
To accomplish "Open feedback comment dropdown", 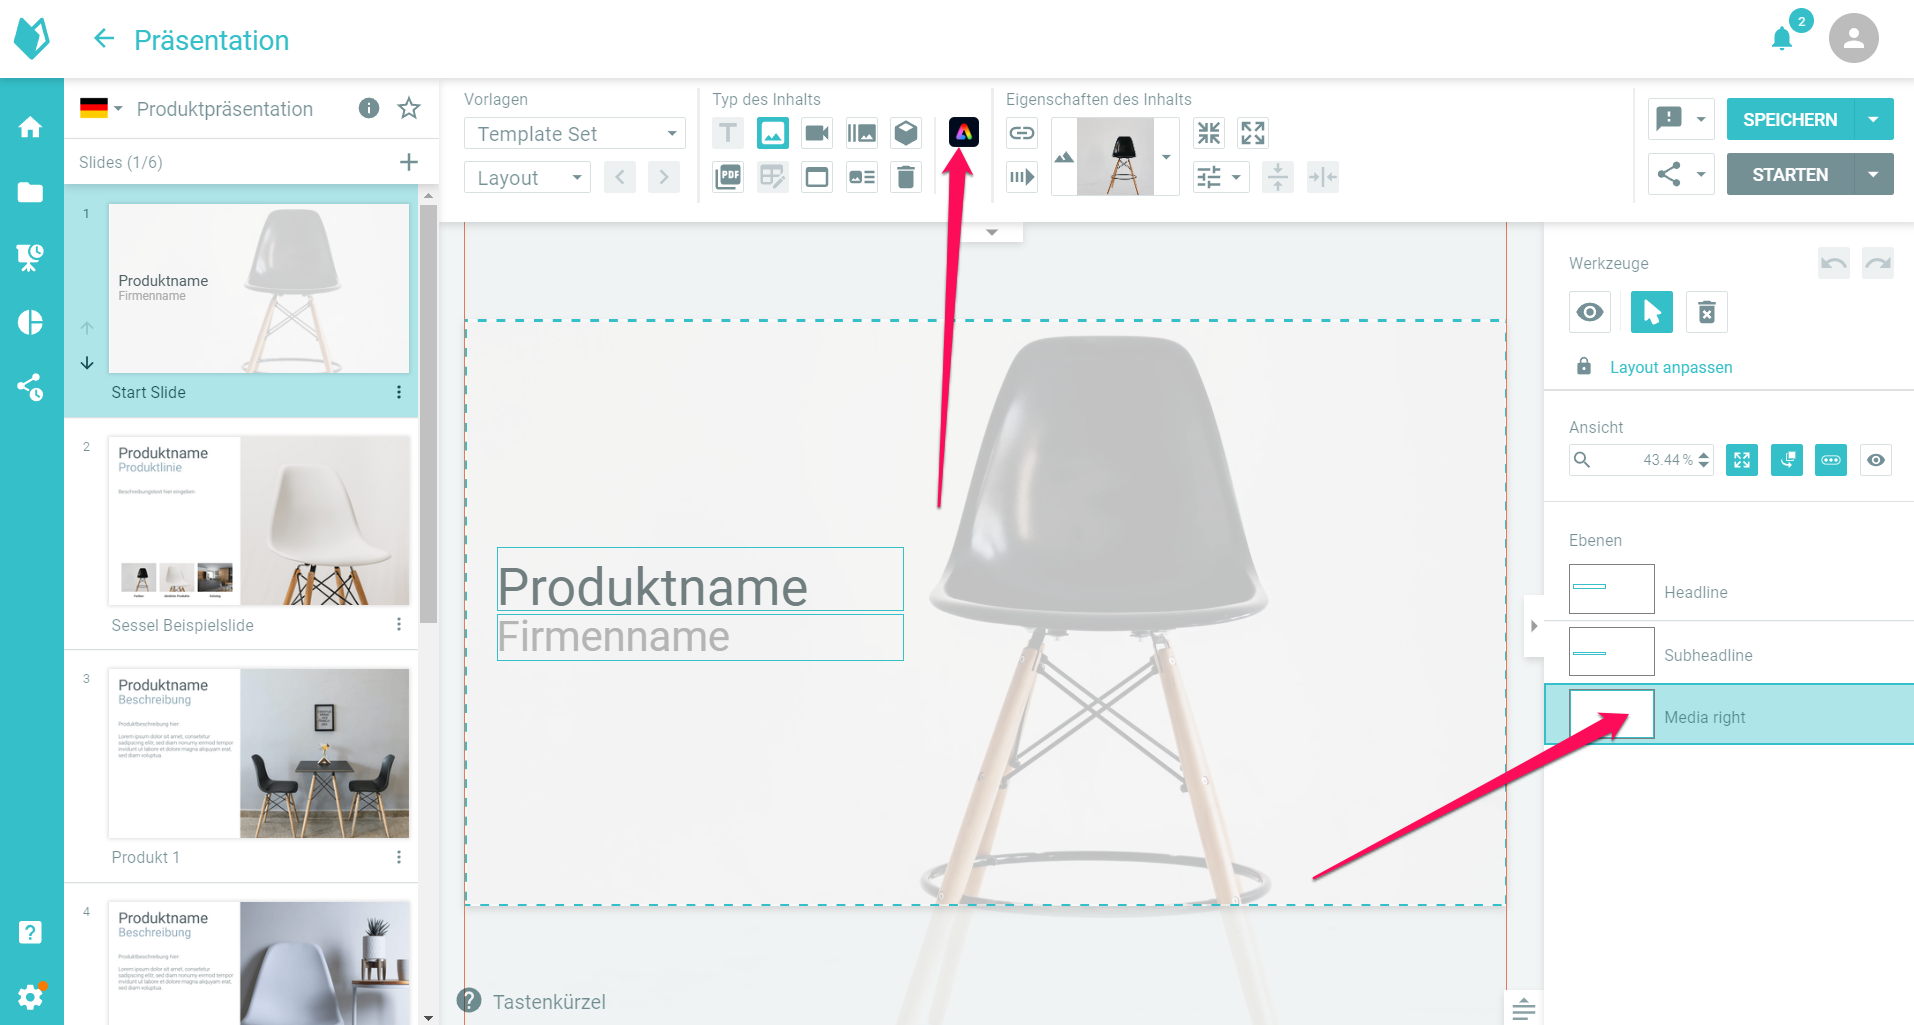I will tap(1681, 119).
